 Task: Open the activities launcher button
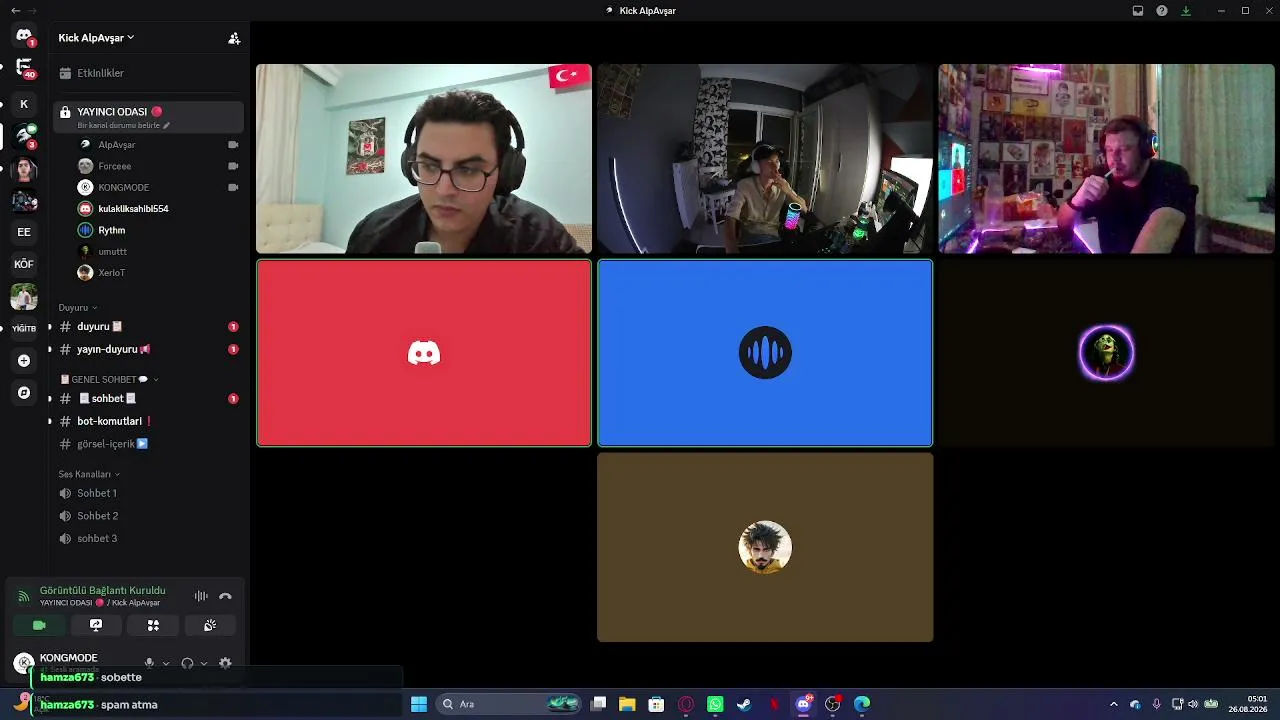click(153, 625)
